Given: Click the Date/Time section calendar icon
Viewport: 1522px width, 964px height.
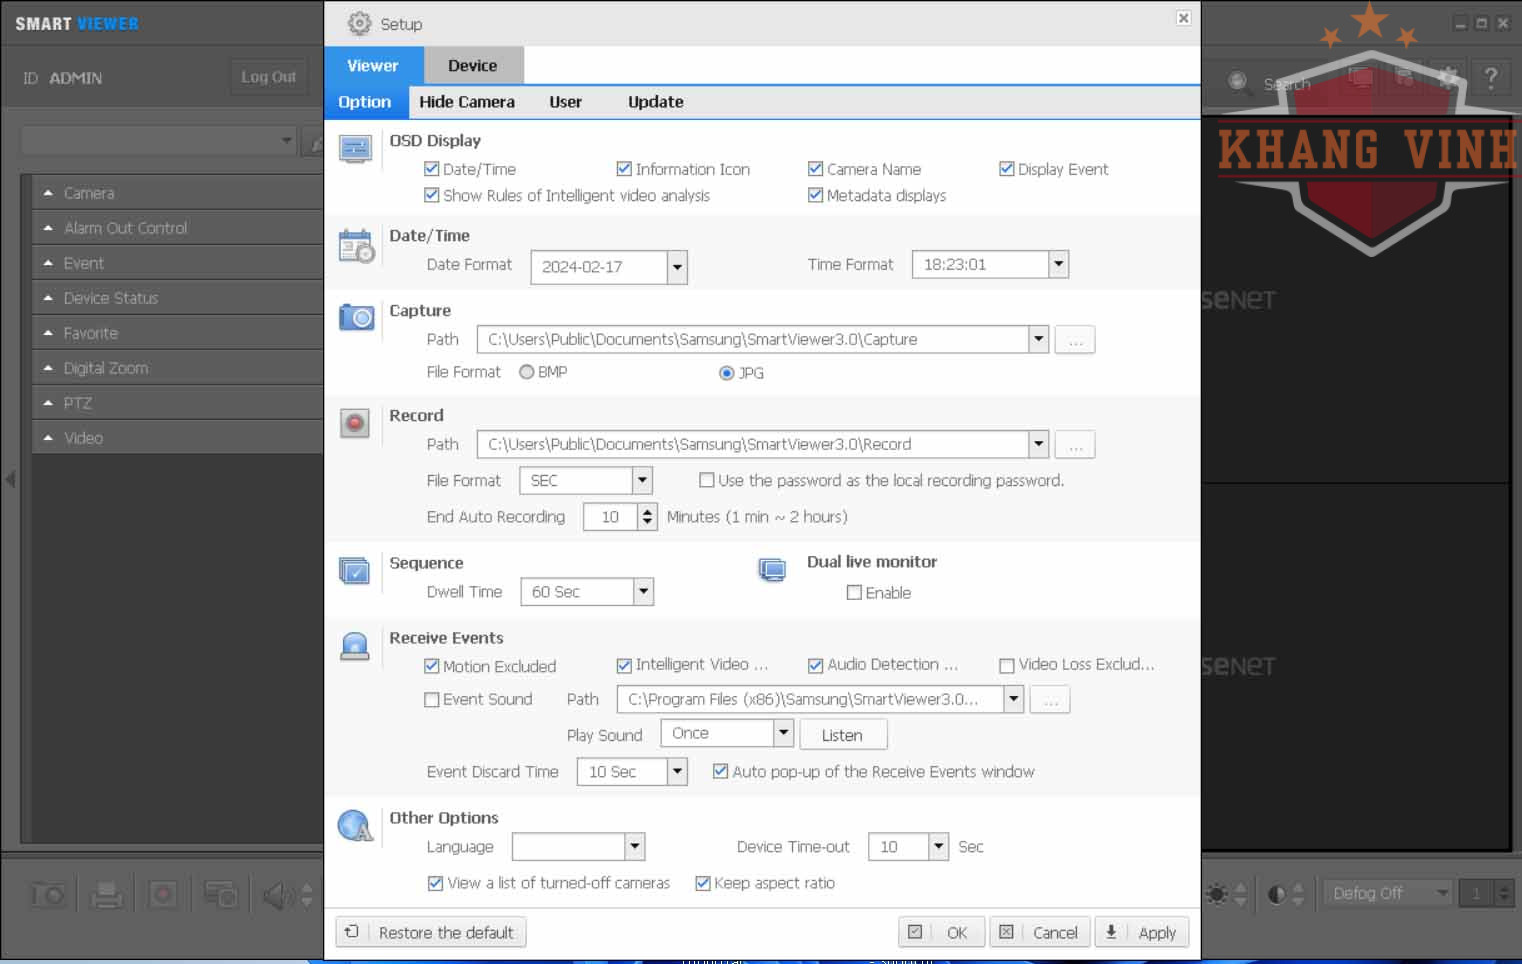Looking at the screenshot, I should coord(356,245).
